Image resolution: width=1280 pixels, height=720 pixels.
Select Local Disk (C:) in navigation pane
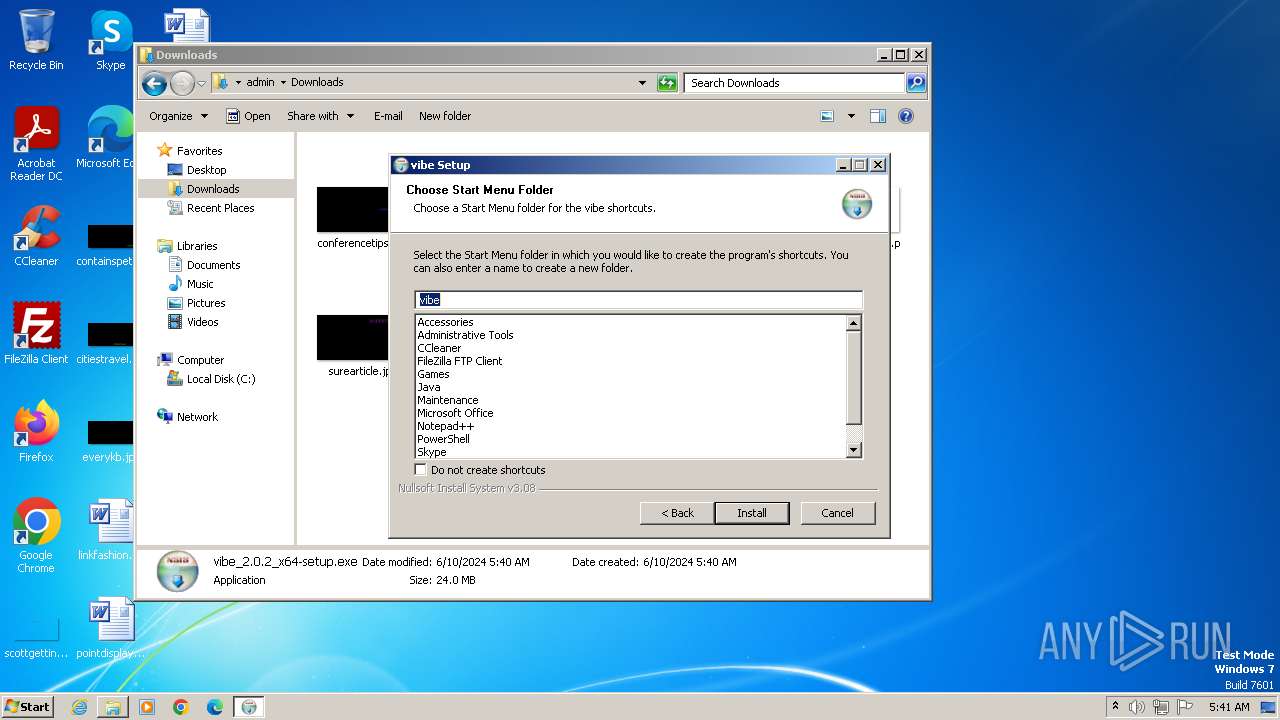[x=221, y=379]
